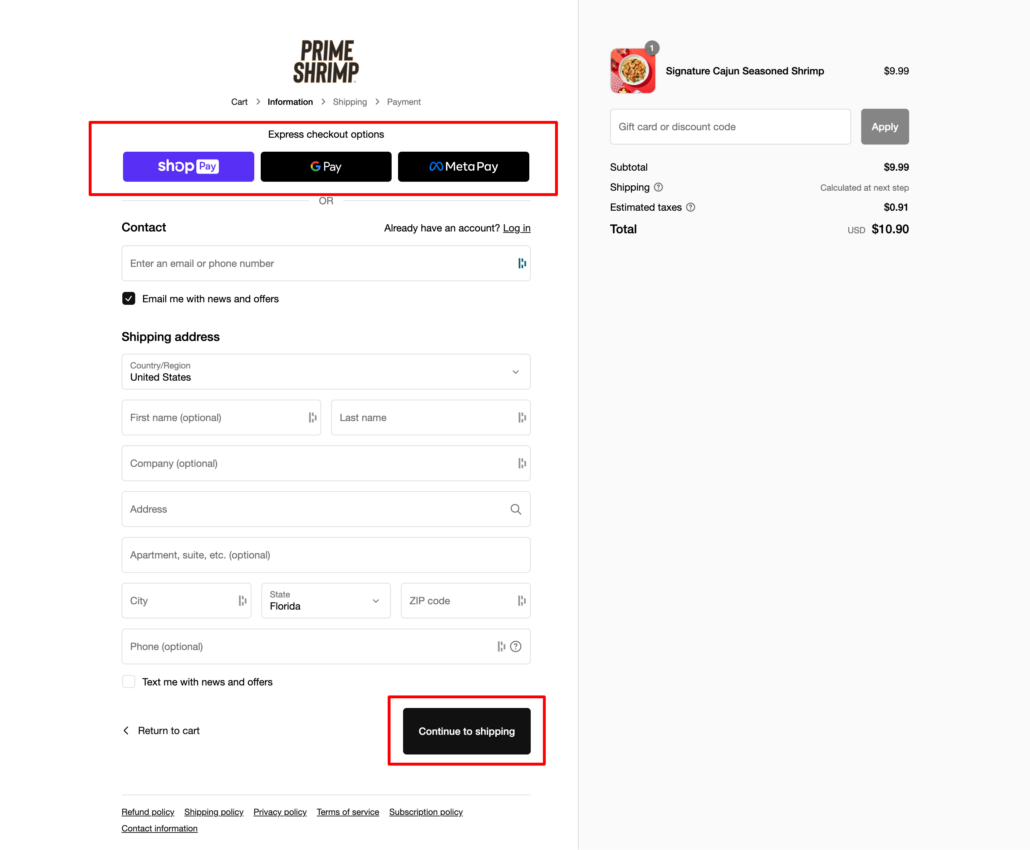Image resolution: width=1030 pixels, height=850 pixels.
Task: Open the Country/Region dropdown
Action: [326, 372]
